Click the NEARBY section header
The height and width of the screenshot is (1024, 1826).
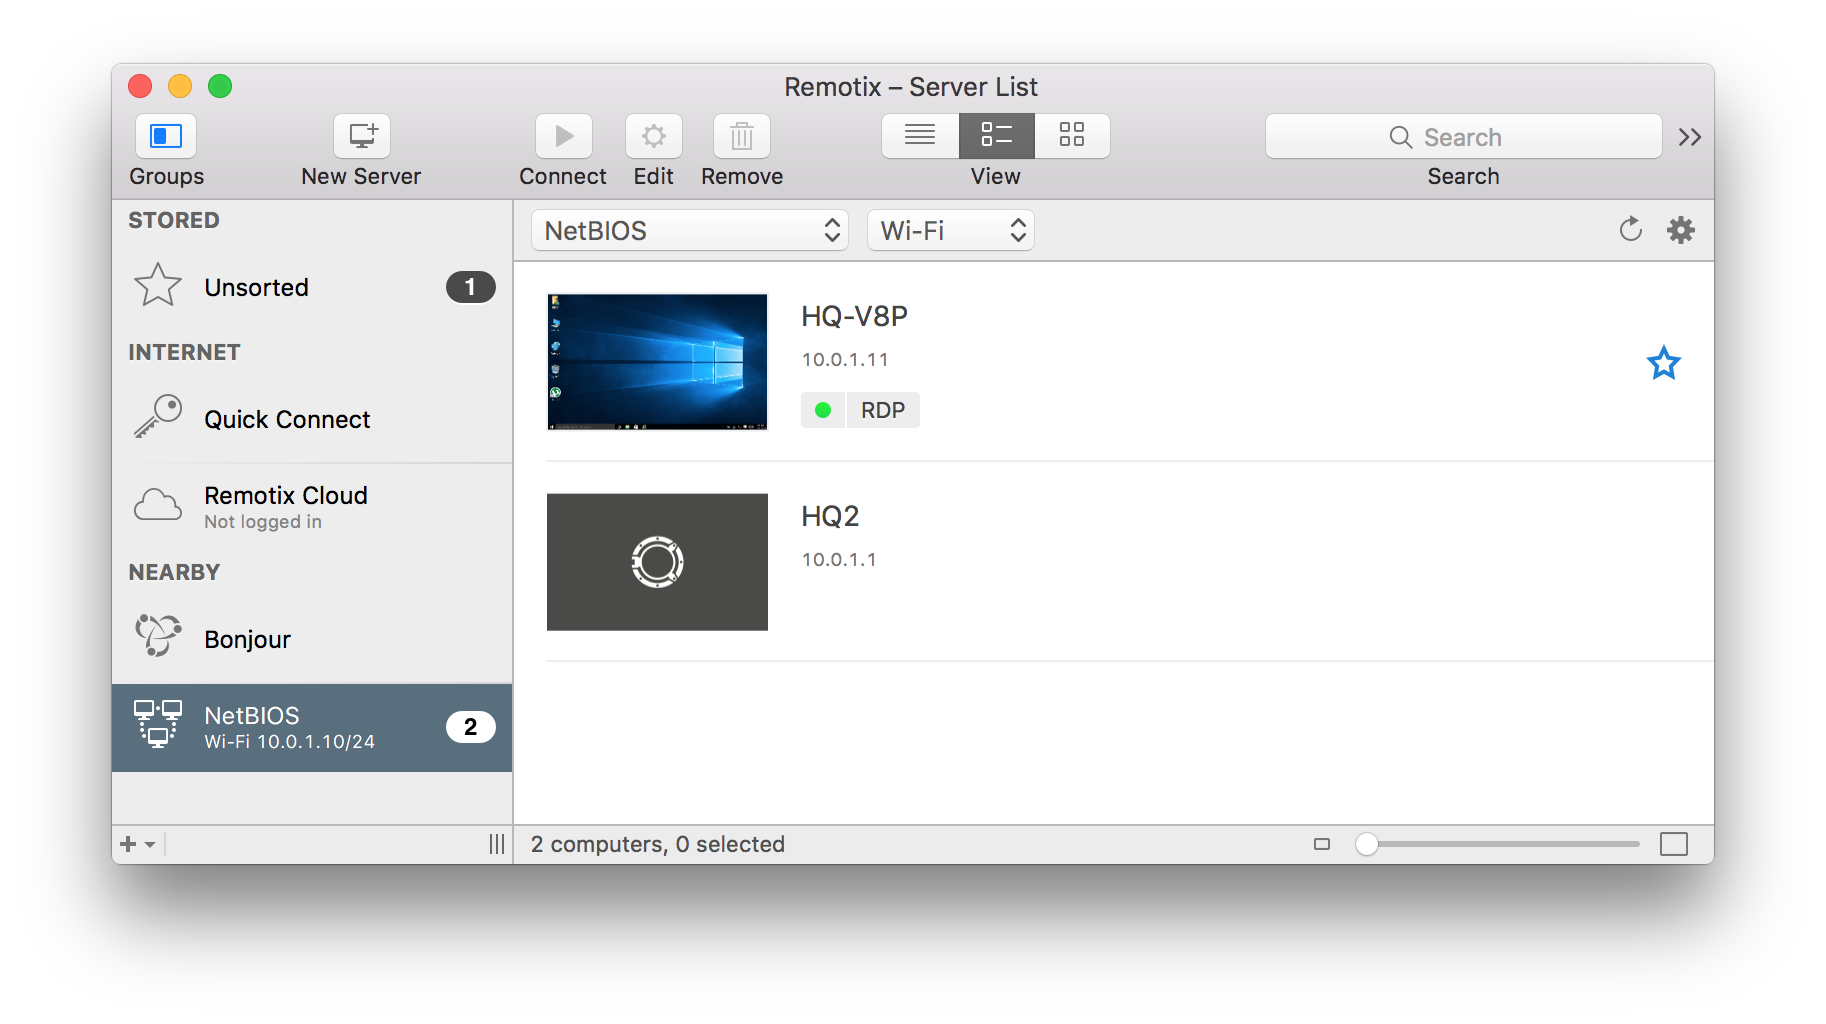[x=174, y=572]
